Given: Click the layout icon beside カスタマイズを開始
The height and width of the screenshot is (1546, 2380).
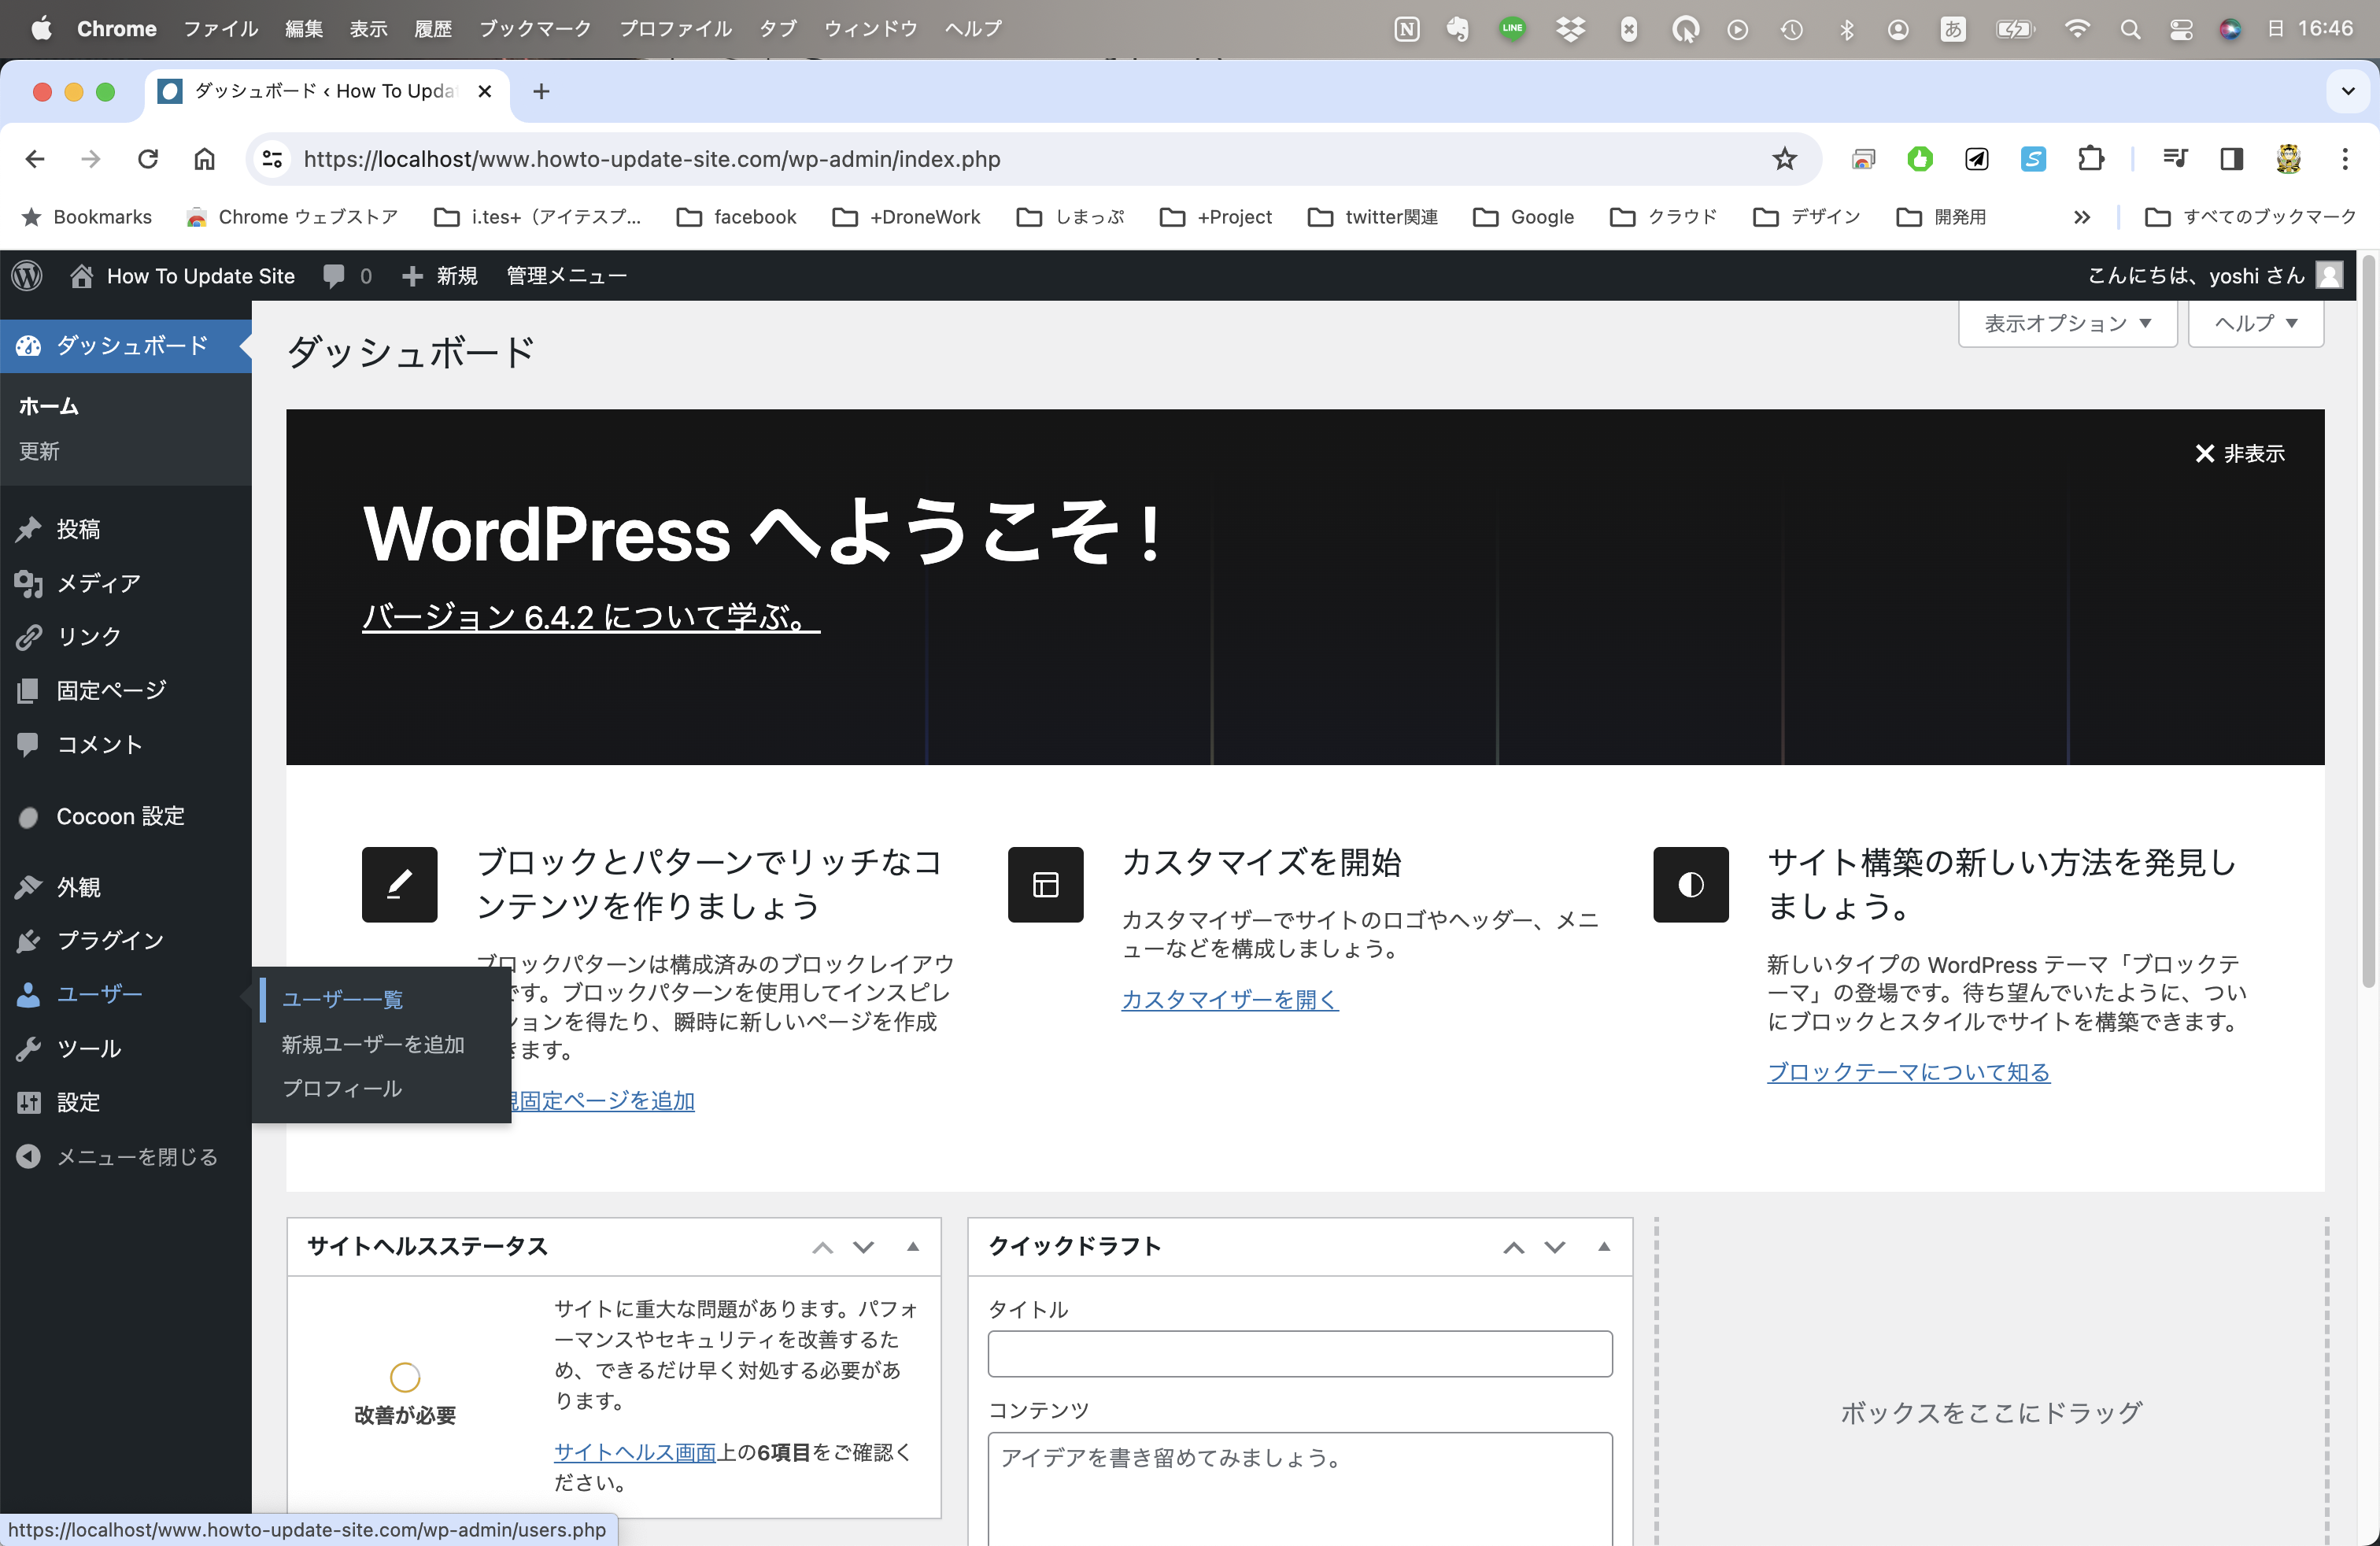Looking at the screenshot, I should click(x=1045, y=884).
